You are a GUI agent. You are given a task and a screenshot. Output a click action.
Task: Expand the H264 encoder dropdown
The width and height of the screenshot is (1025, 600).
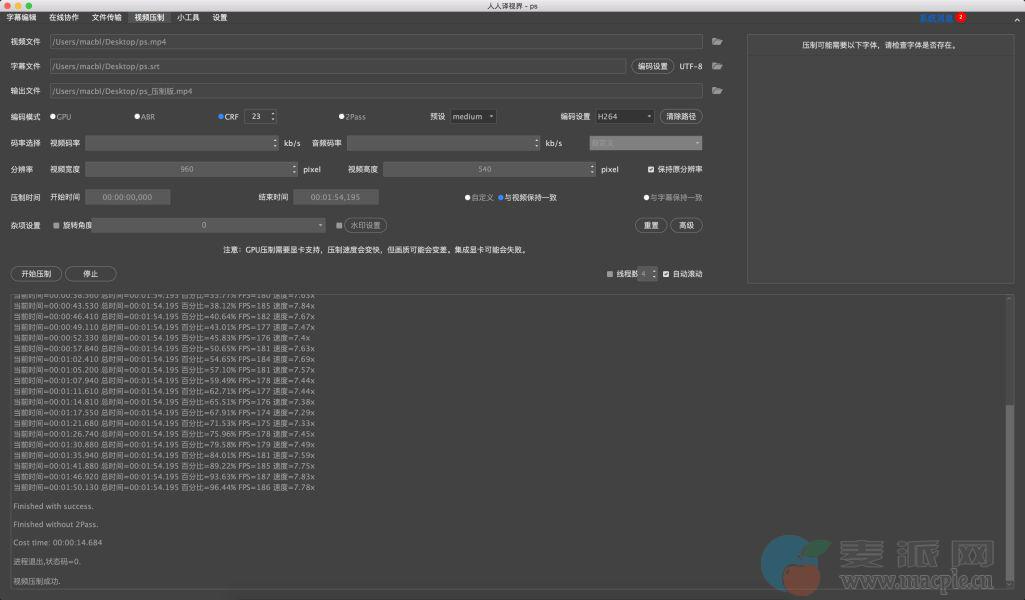tap(625, 117)
